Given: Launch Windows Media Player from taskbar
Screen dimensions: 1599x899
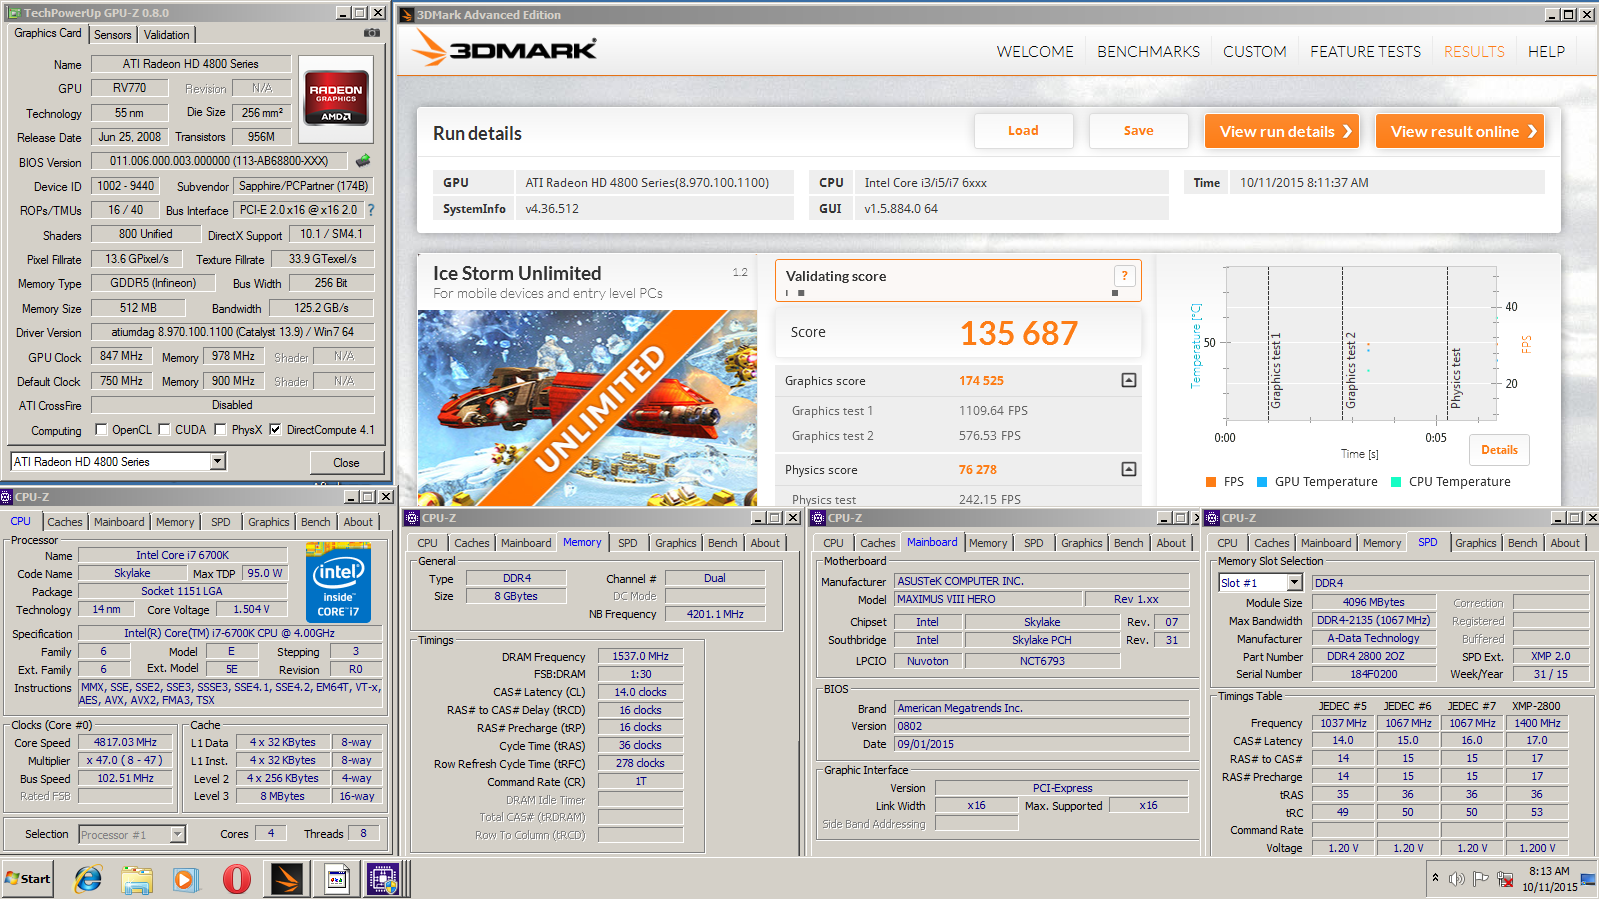Looking at the screenshot, I should click(x=186, y=879).
